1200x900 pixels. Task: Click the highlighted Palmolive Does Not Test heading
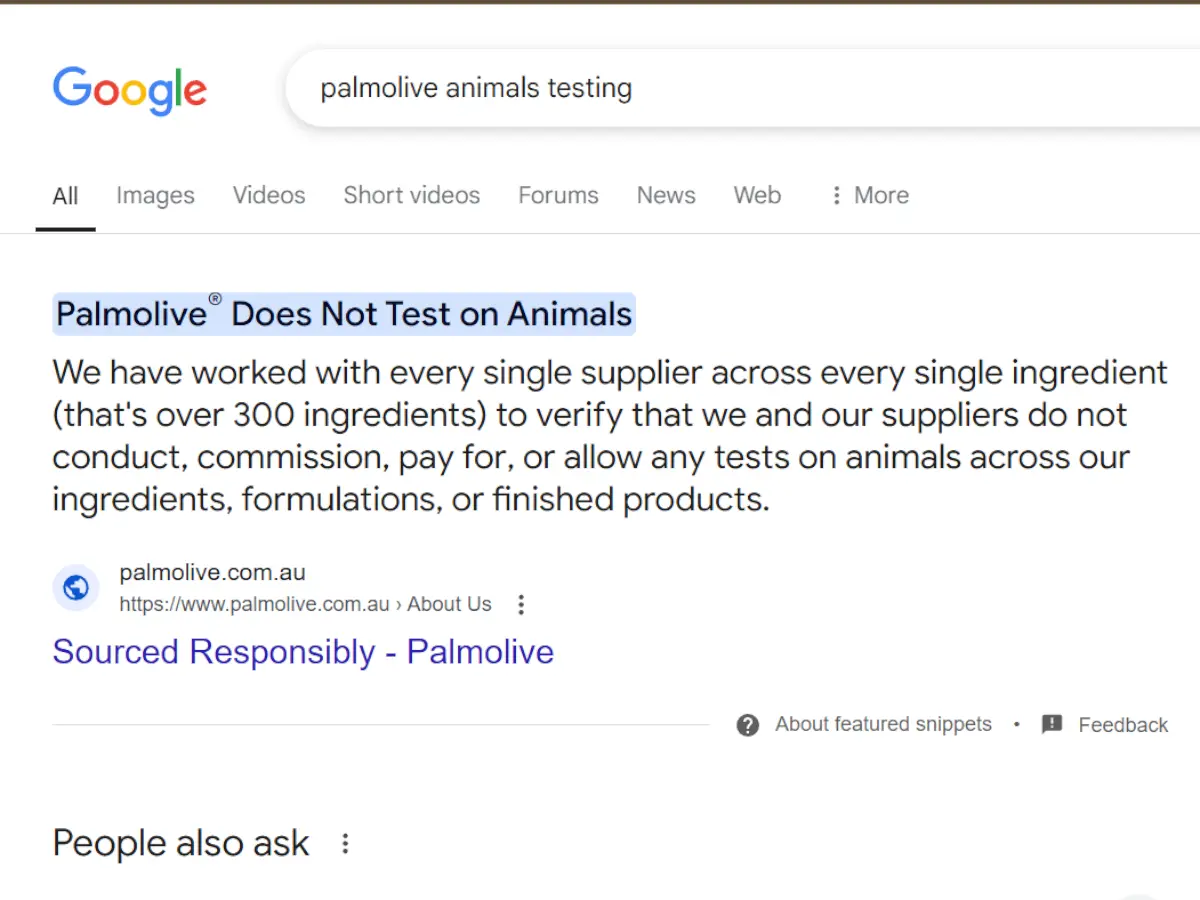click(x=343, y=314)
